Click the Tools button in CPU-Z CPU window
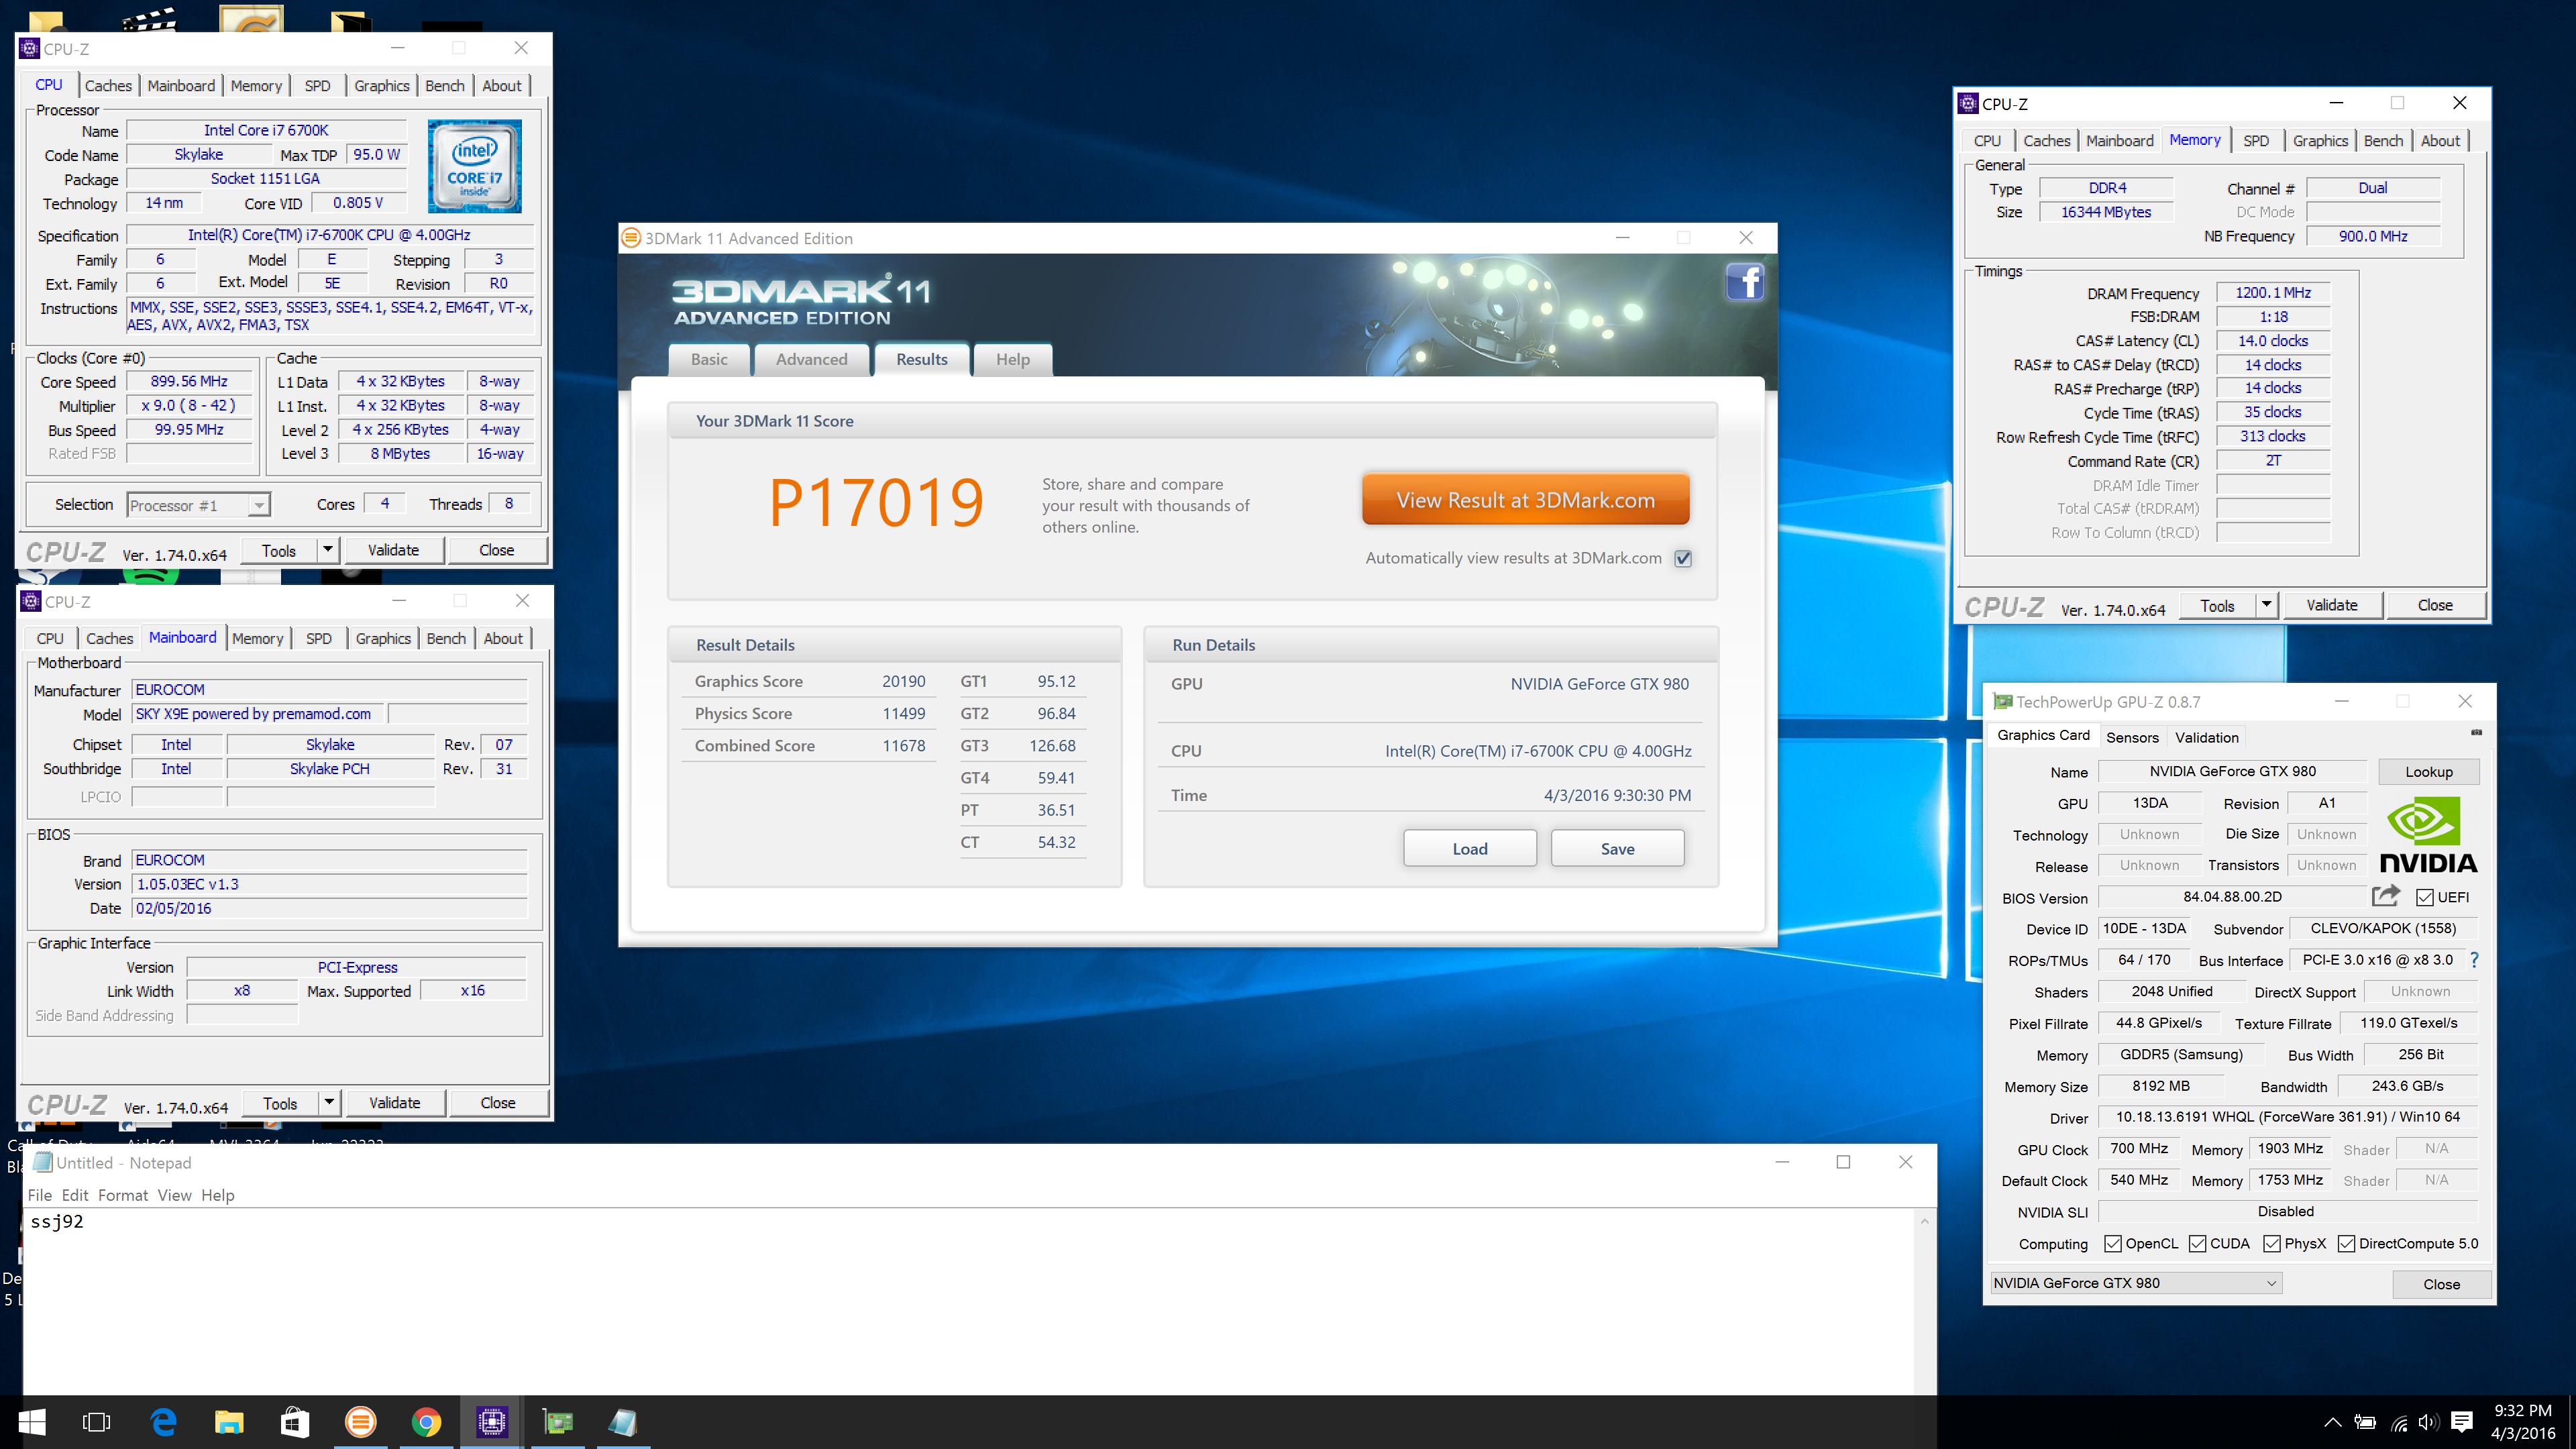This screenshot has height=1449, width=2576. point(279,550)
